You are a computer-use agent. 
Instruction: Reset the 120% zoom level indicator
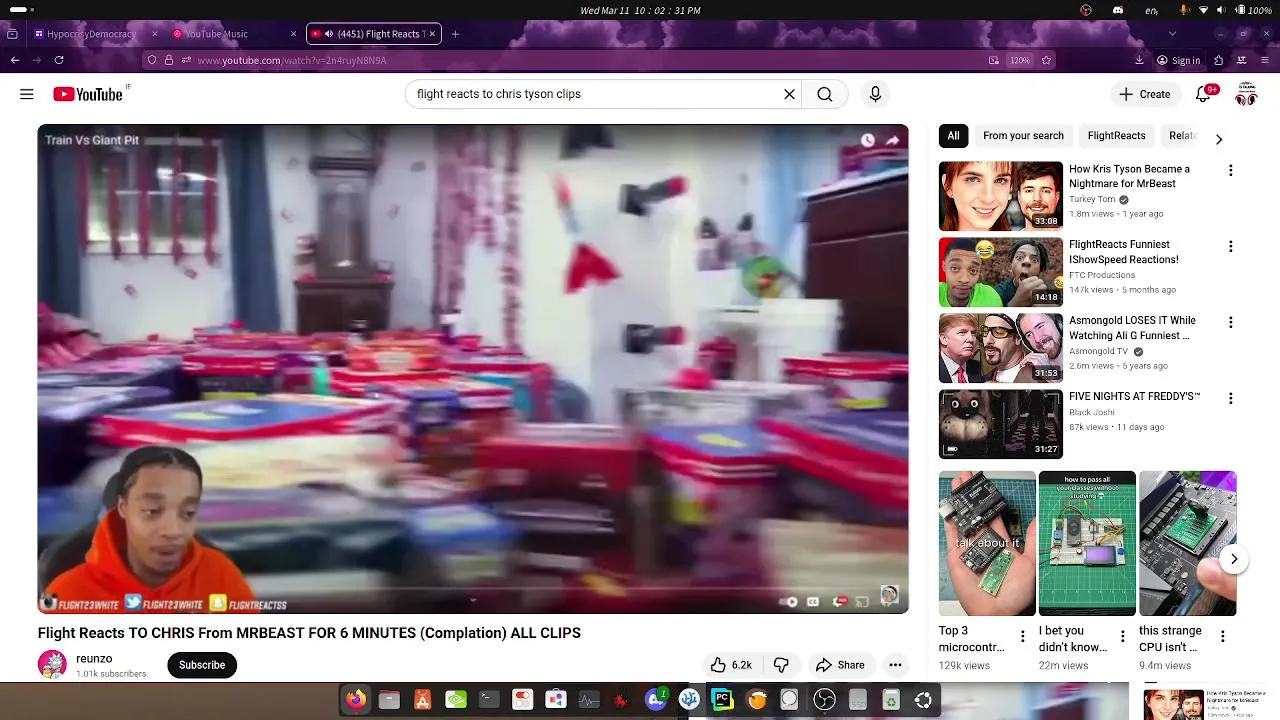click(1020, 60)
